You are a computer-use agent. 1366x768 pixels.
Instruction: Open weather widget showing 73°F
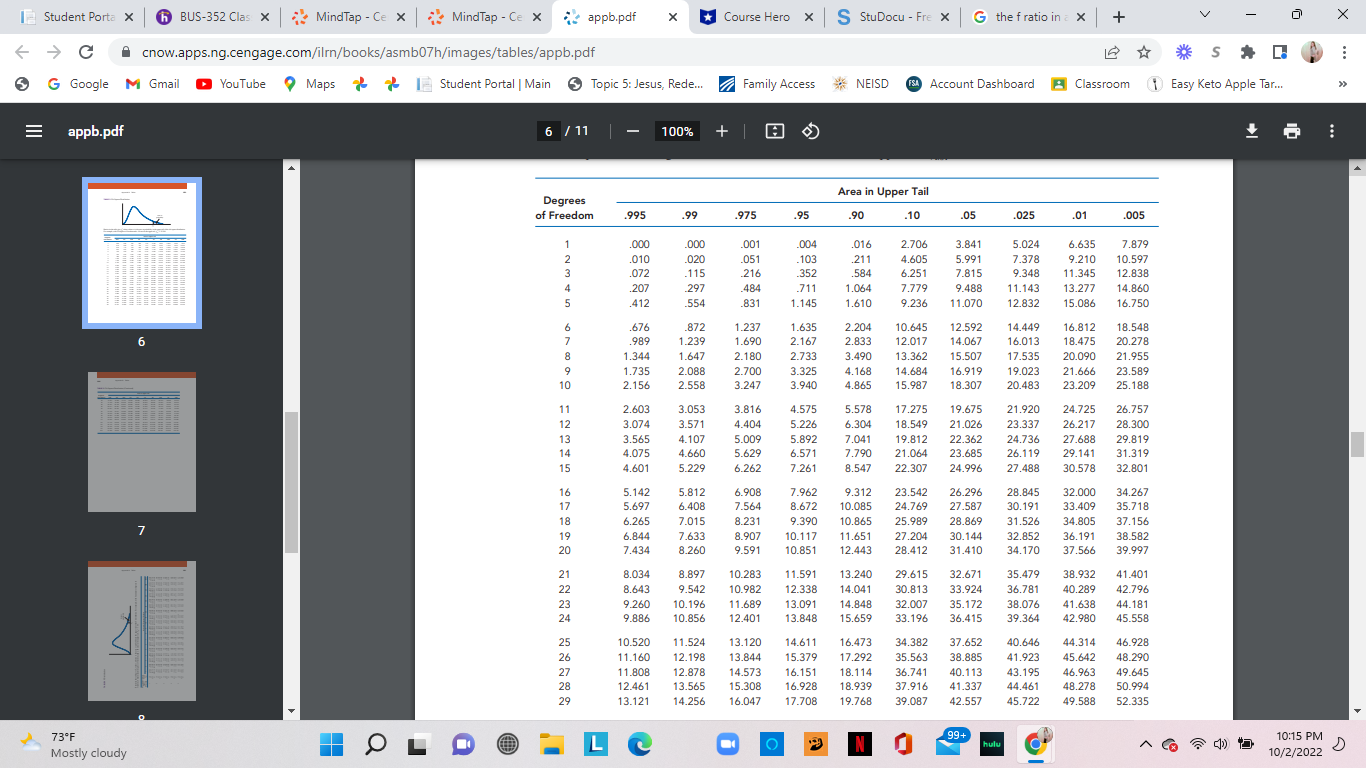point(73,744)
